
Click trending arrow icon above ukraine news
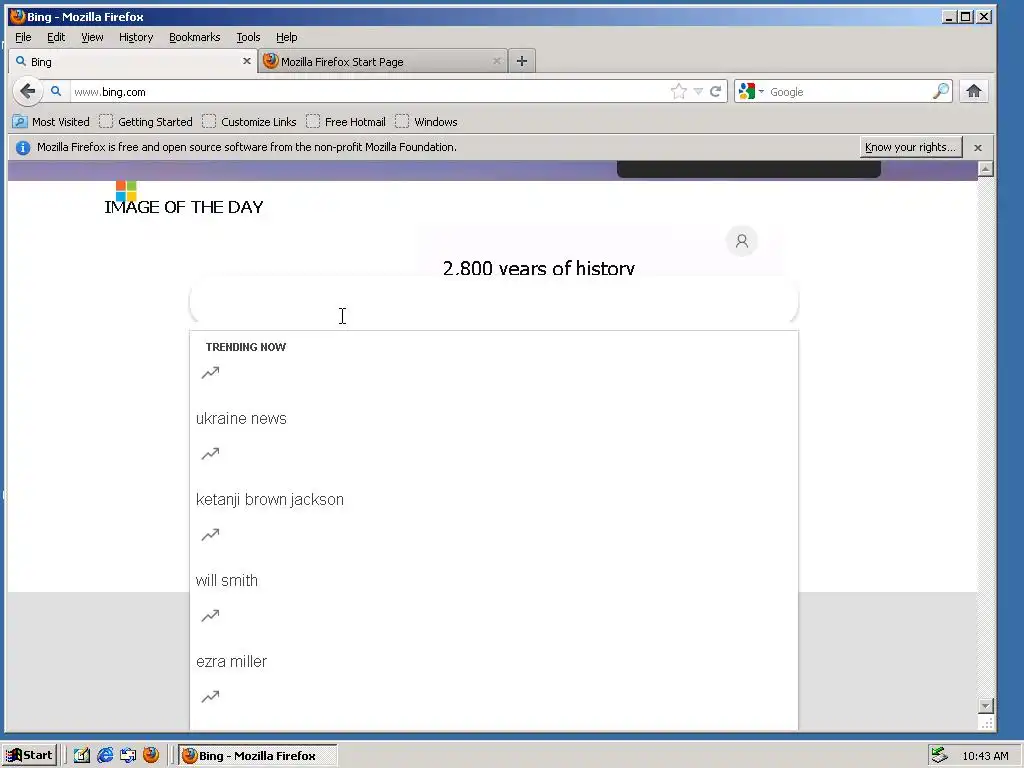click(x=210, y=373)
